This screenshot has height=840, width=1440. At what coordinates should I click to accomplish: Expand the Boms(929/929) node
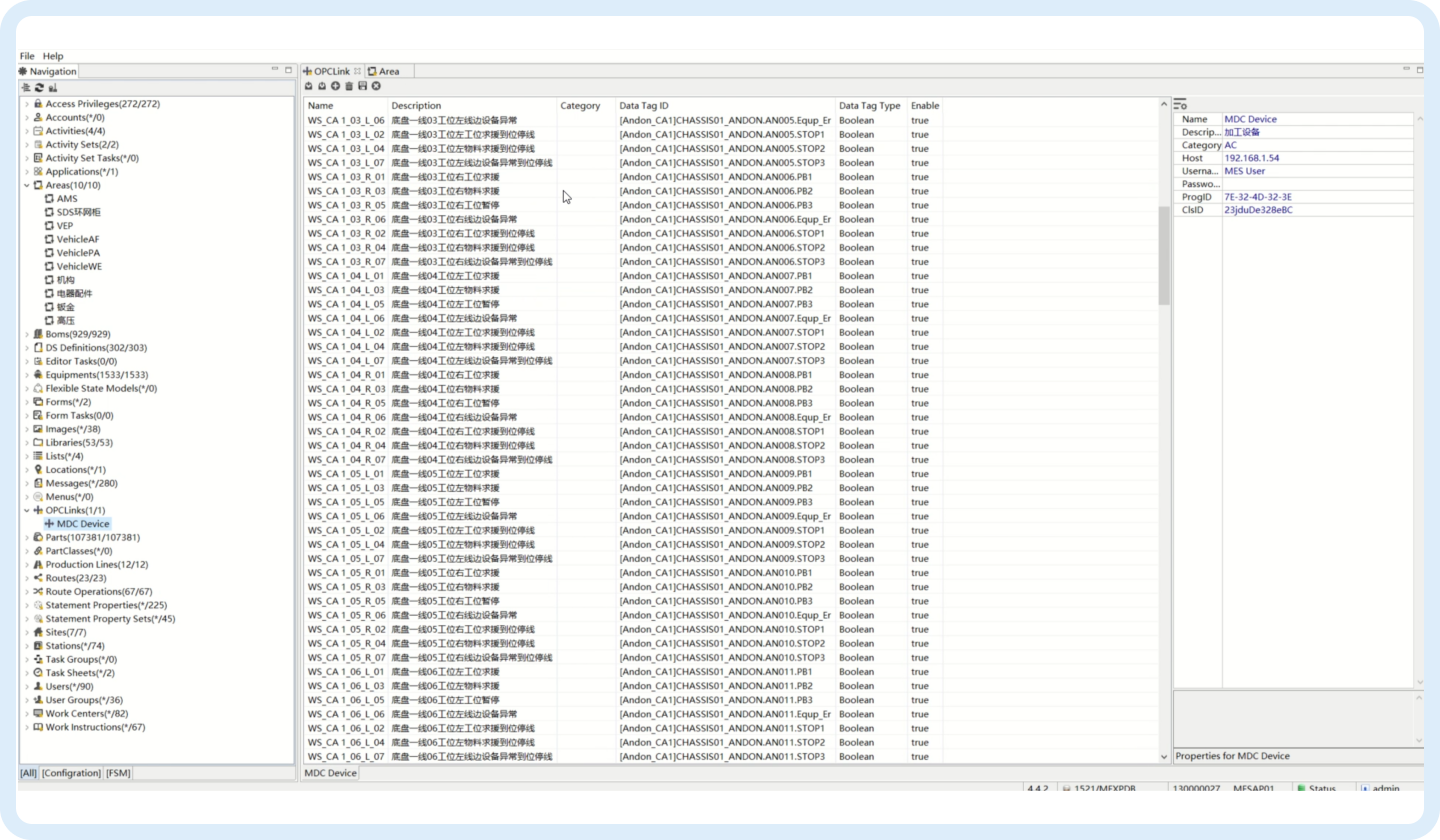click(26, 334)
